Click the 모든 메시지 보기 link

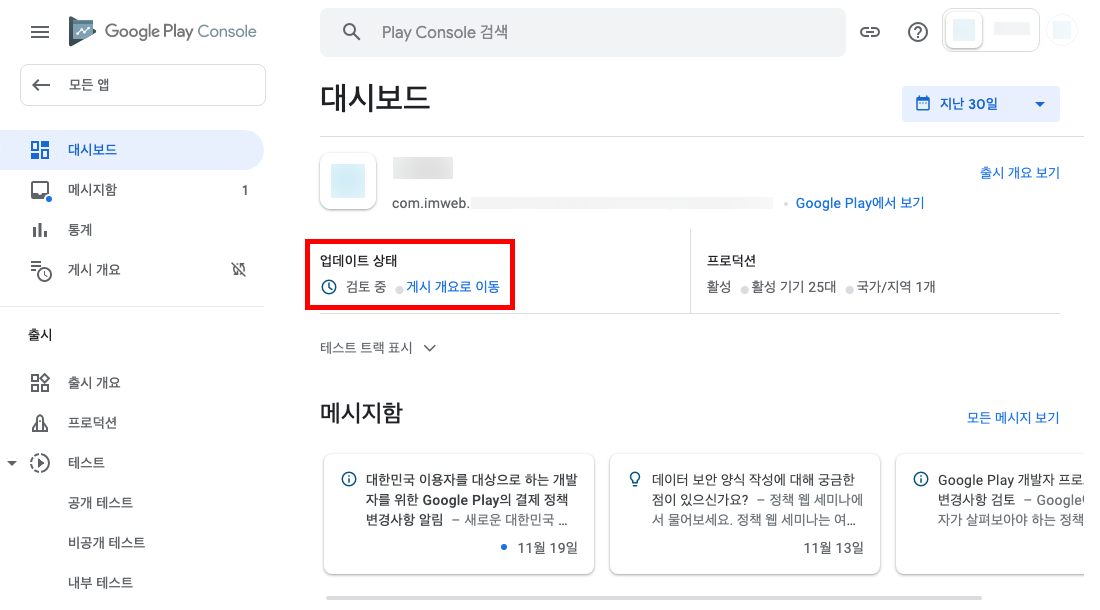pyautogui.click(x=1012, y=418)
